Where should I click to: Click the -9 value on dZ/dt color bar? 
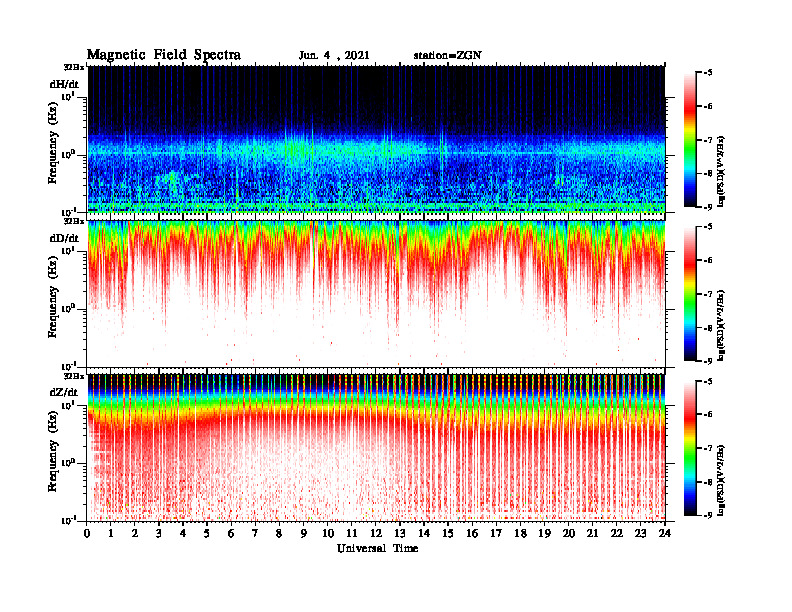[x=708, y=515]
